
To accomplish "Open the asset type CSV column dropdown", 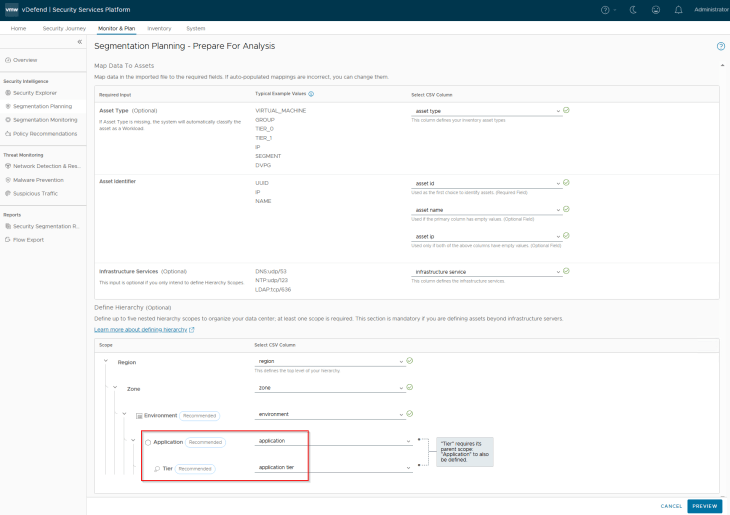I will tap(557, 111).
